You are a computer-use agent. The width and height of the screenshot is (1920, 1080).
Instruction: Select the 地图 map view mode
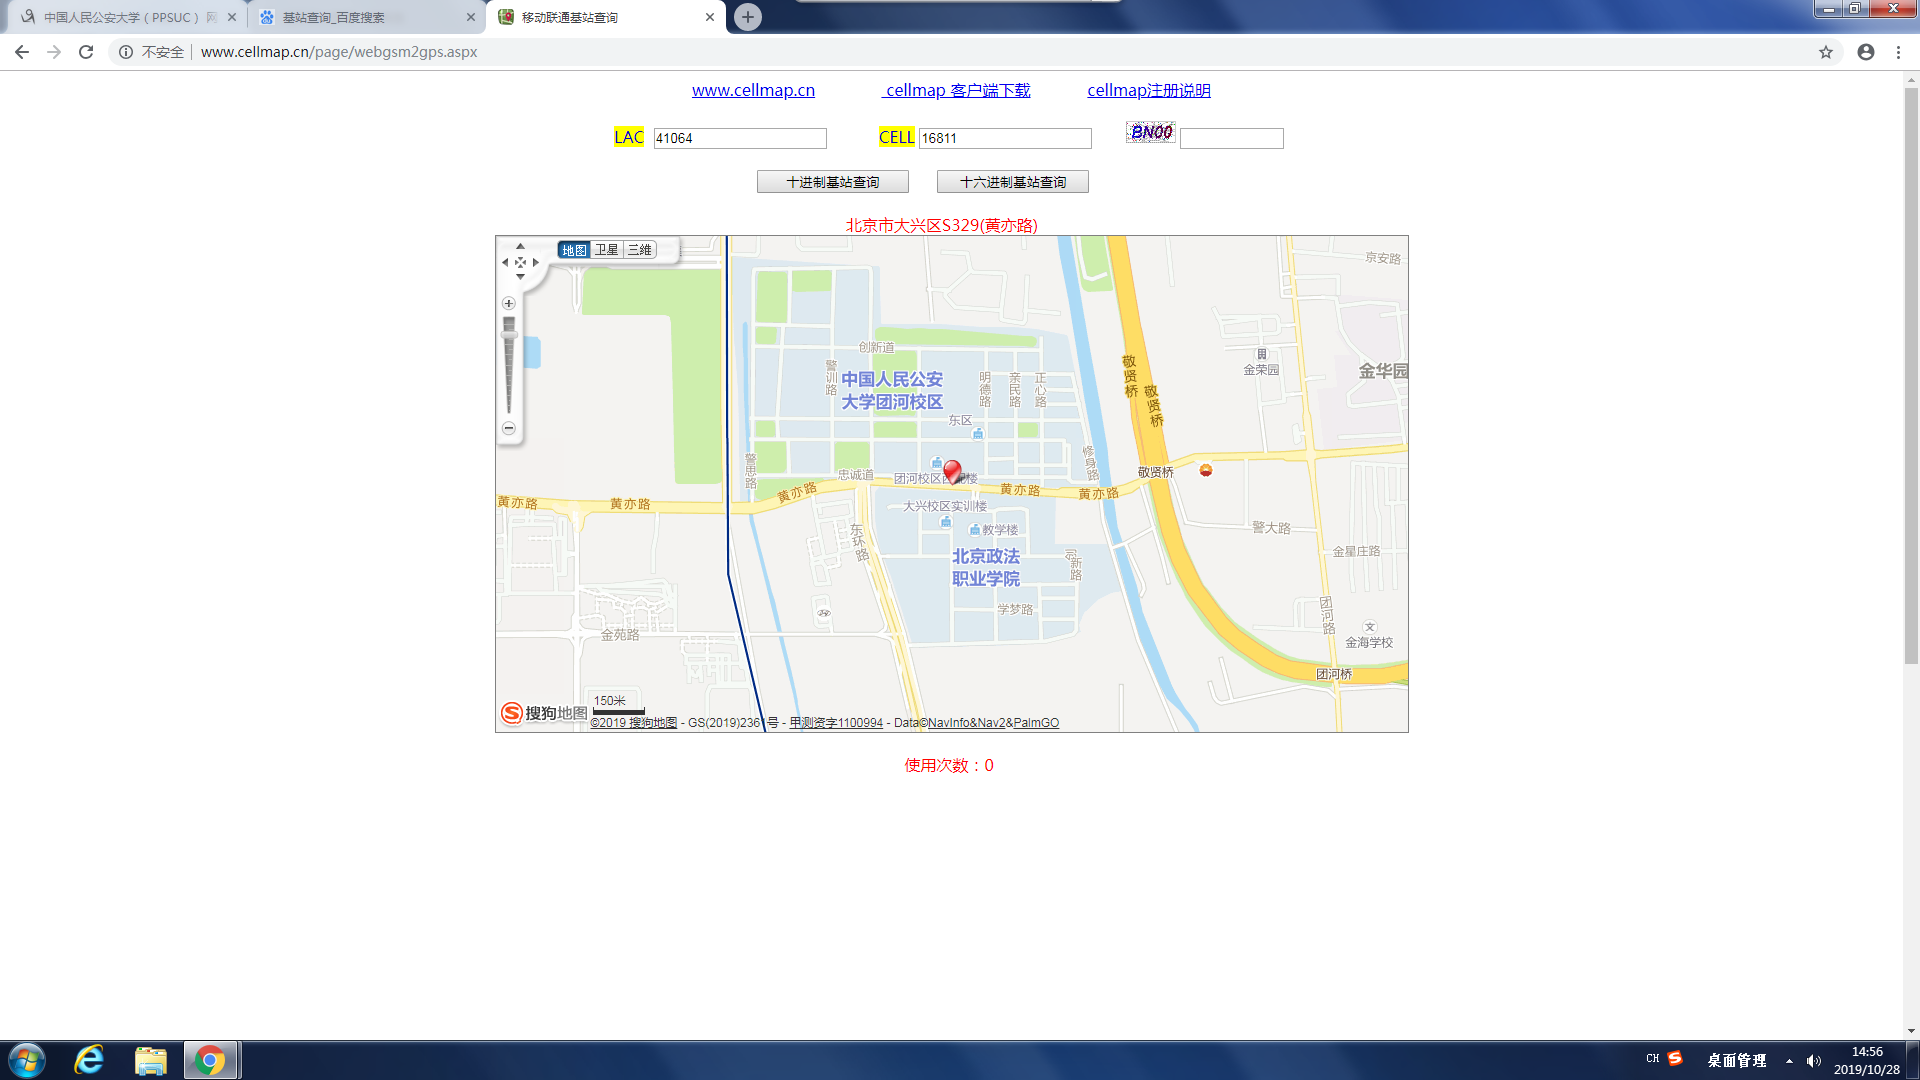(x=574, y=250)
